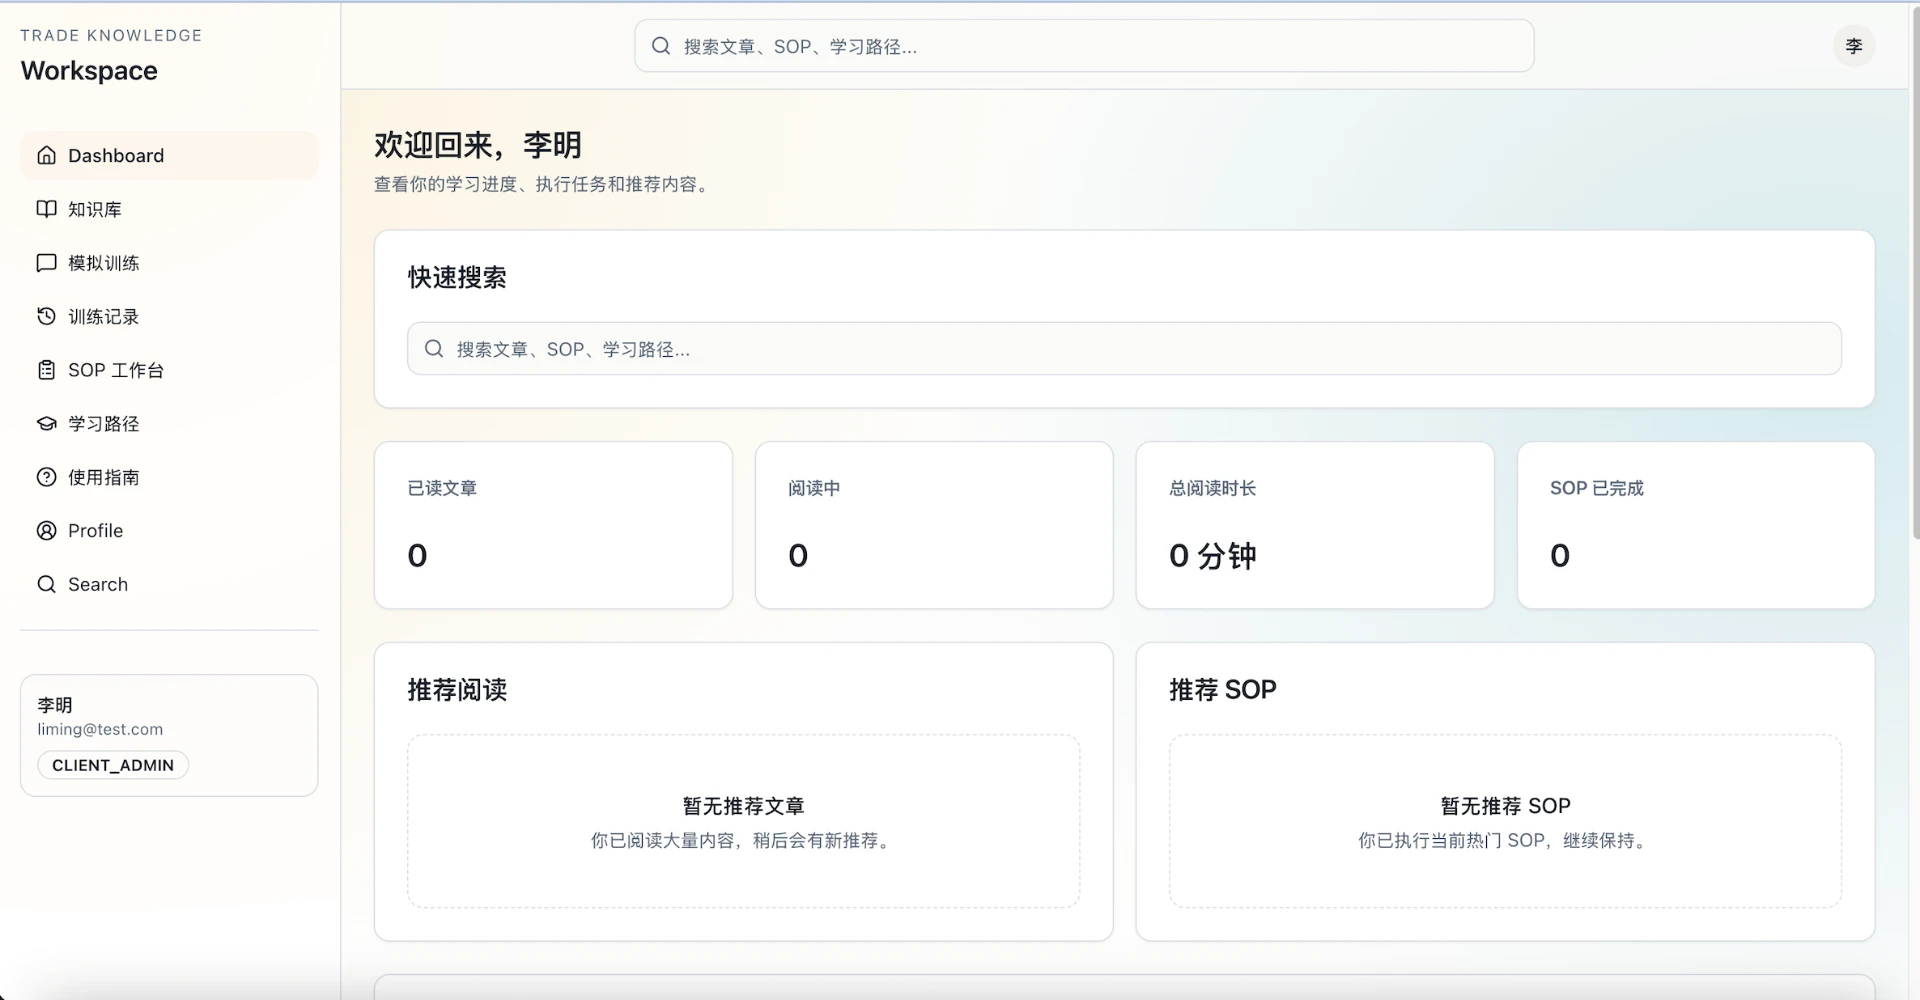Open SOP 工作台 in the sidebar
Viewport: 1920px width, 1000px height.
(x=169, y=370)
